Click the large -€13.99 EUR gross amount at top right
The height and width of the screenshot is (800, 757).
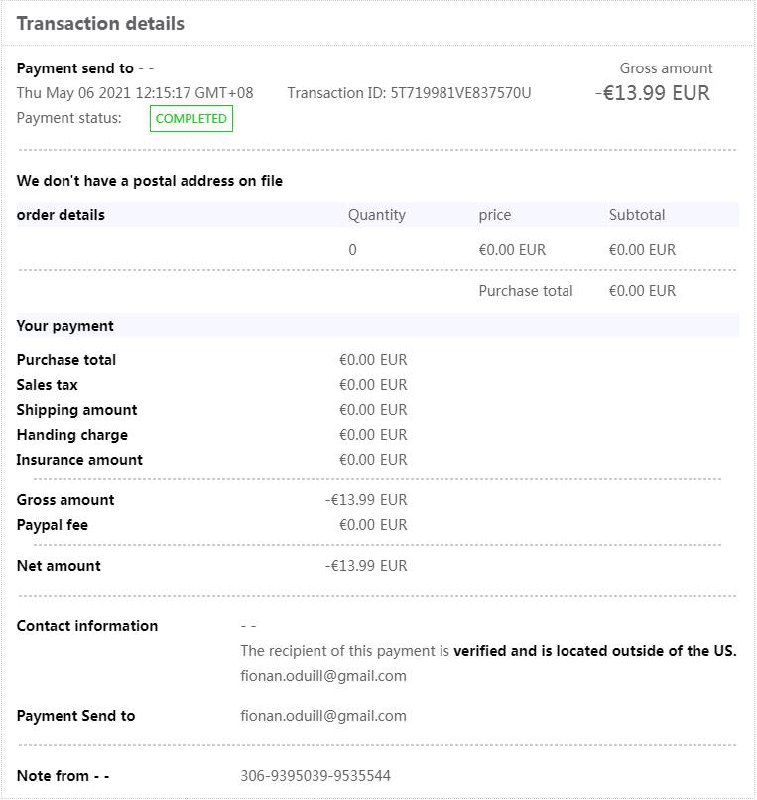click(651, 93)
